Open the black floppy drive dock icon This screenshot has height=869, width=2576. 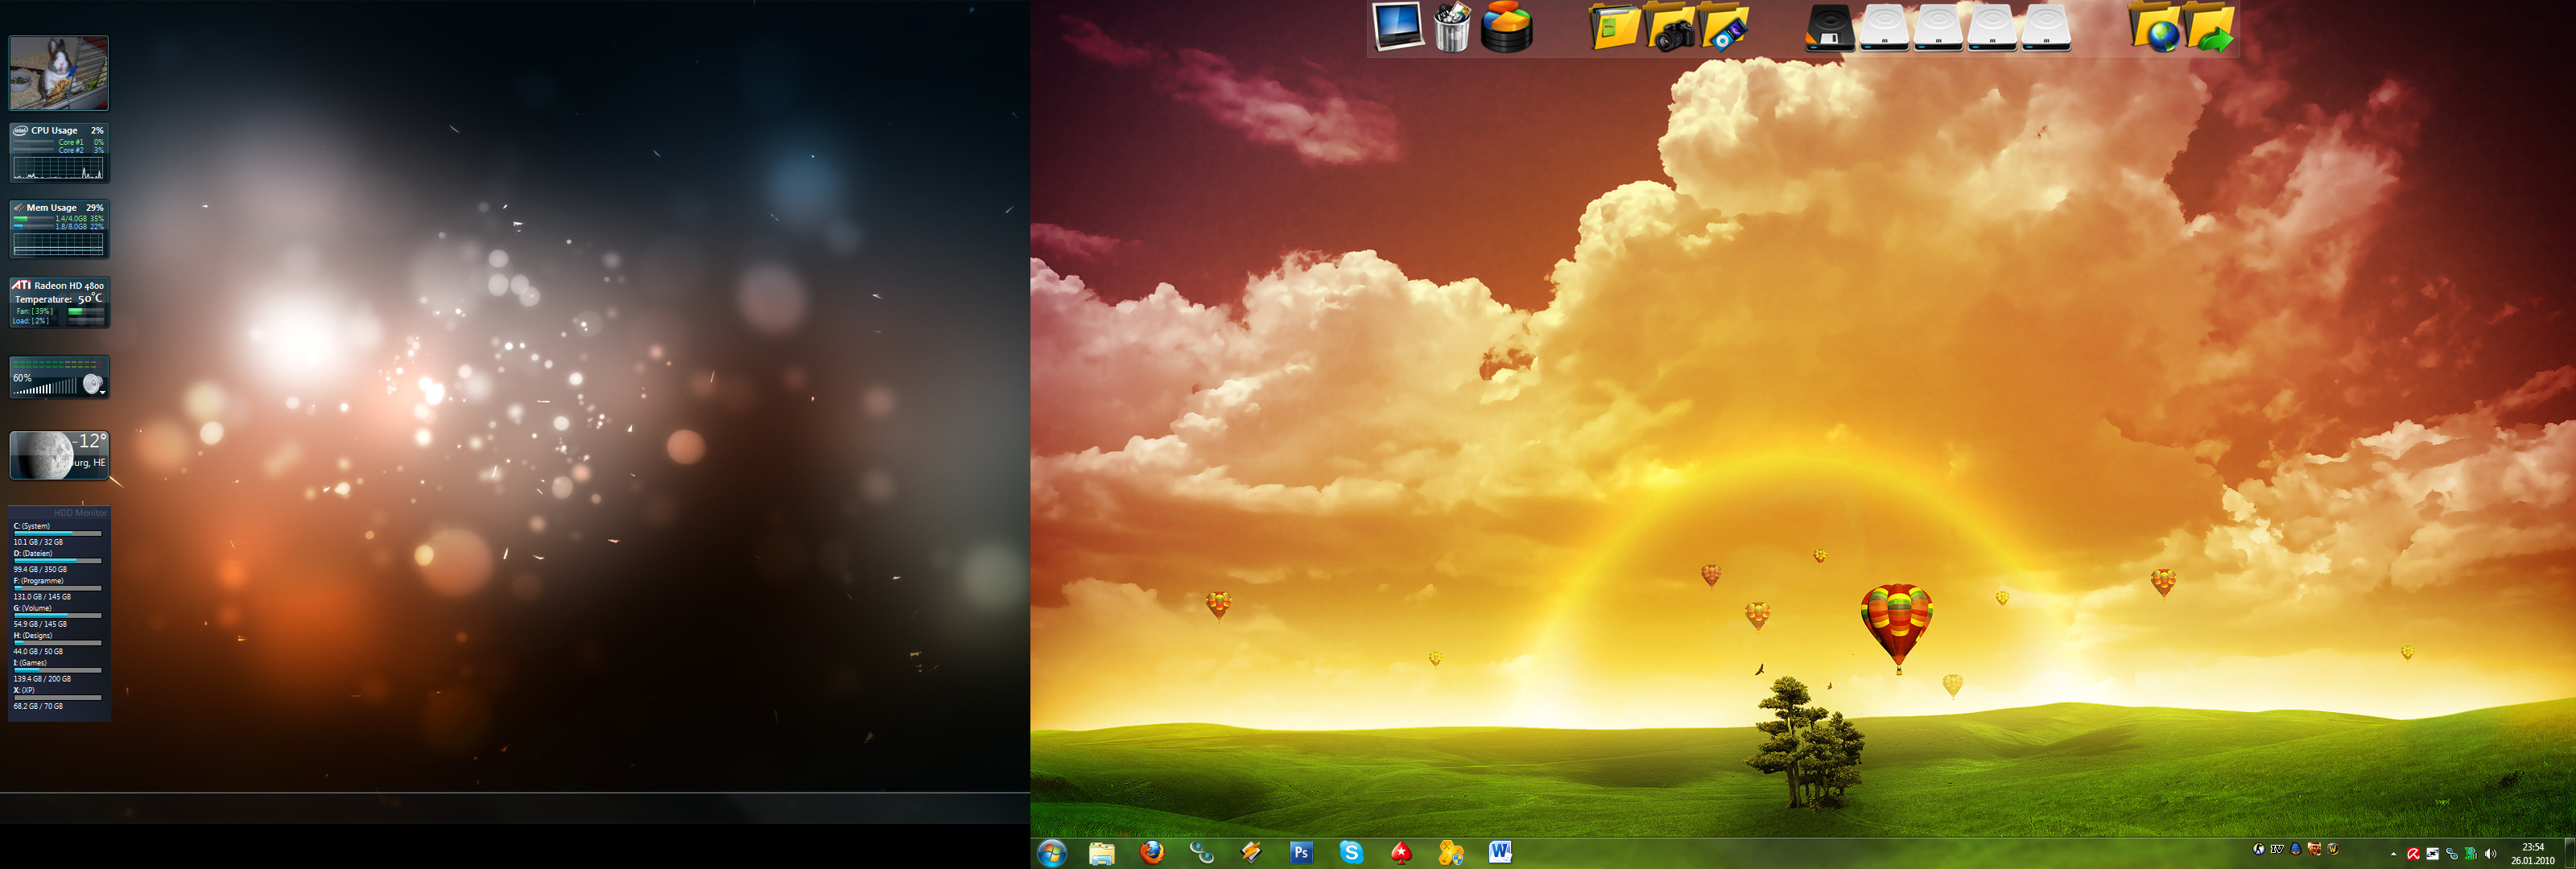1830,27
